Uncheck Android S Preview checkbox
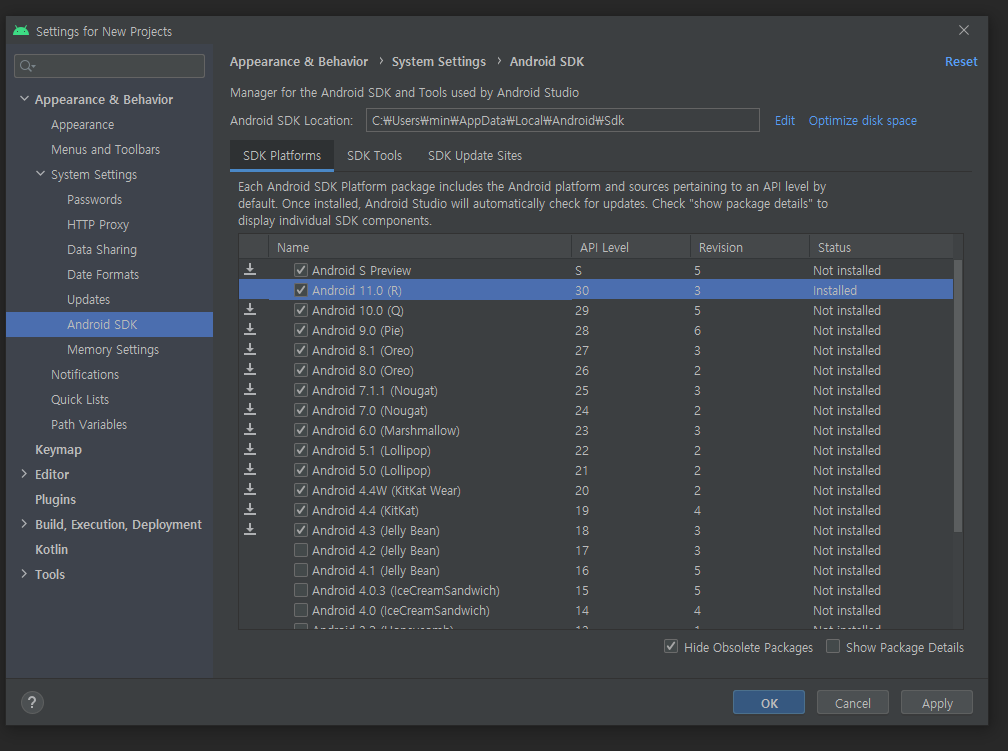Viewport: 1008px width, 751px height. point(300,270)
